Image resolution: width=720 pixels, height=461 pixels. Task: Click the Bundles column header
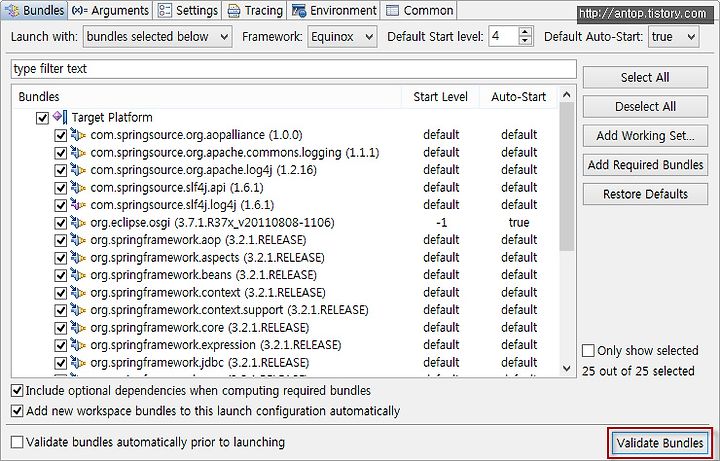coord(207,97)
